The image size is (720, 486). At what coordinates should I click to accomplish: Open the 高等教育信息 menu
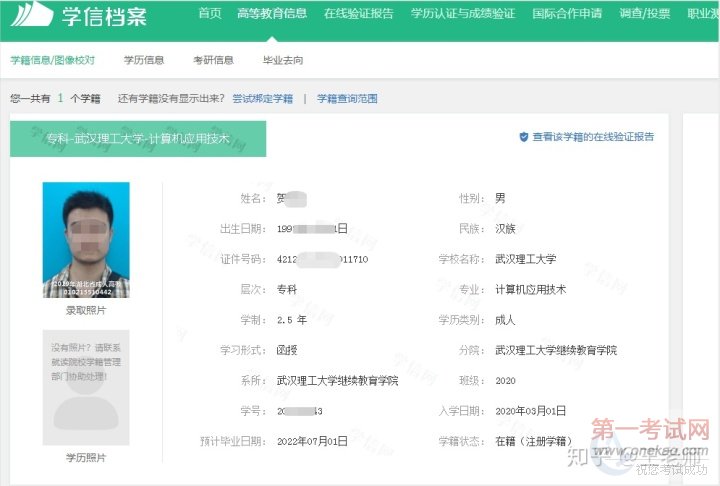(272, 13)
